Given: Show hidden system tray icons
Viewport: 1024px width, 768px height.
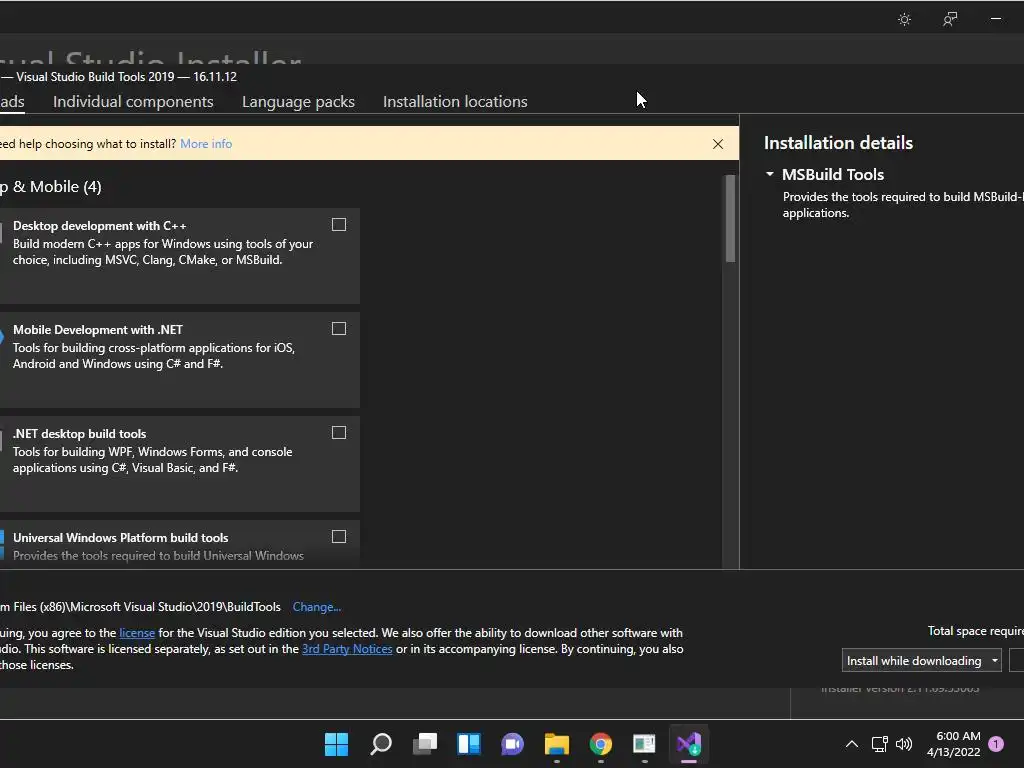Looking at the screenshot, I should (852, 744).
